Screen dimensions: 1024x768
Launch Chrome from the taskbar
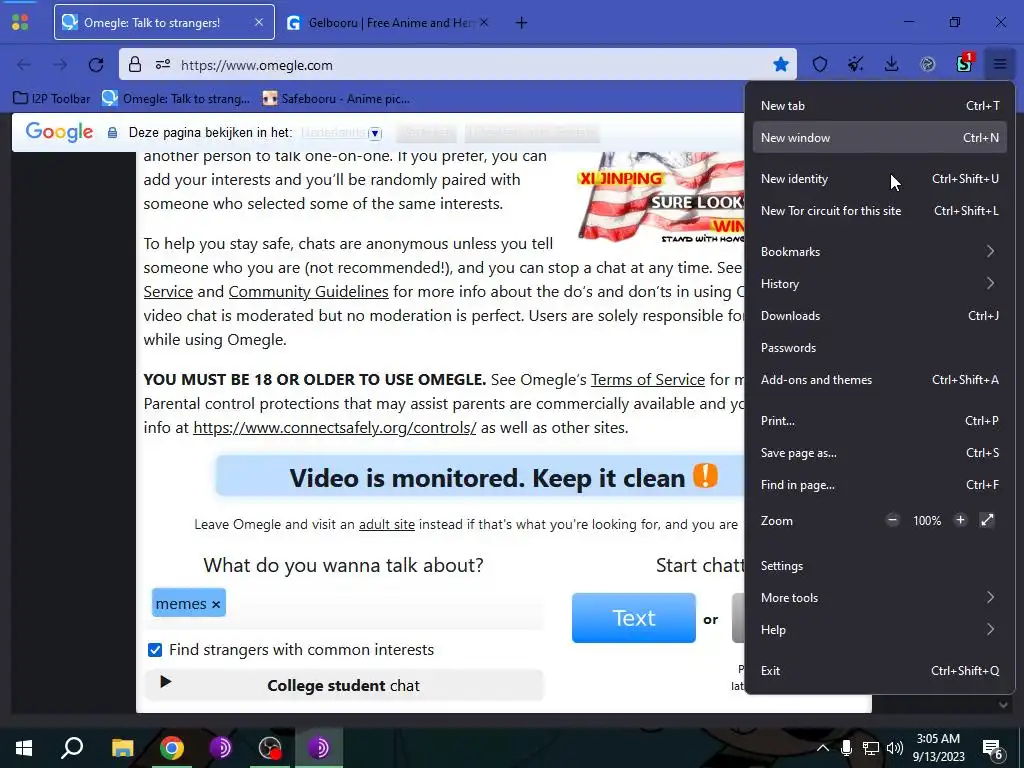point(172,748)
